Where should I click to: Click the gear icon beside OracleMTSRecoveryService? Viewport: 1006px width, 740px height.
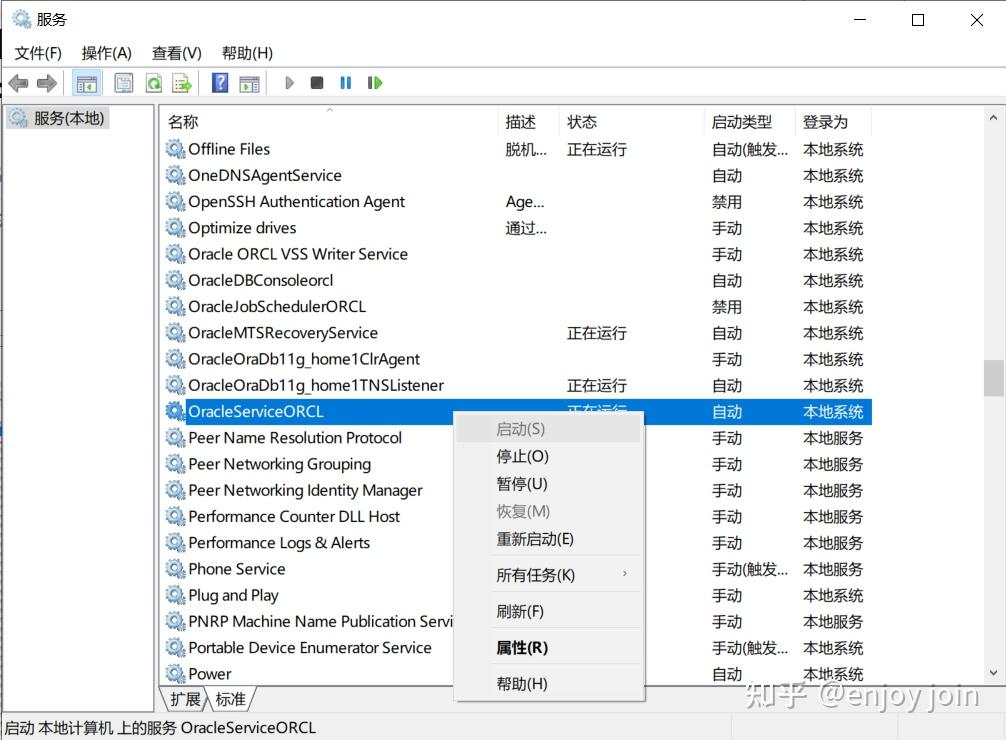point(175,332)
